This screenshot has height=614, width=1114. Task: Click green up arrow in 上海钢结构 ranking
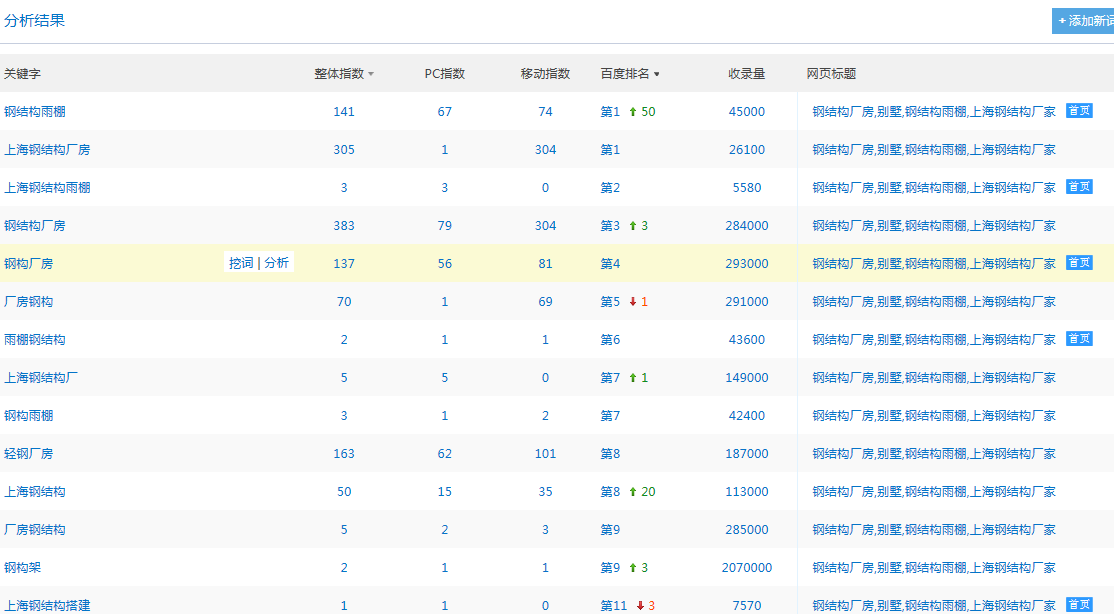(x=633, y=492)
